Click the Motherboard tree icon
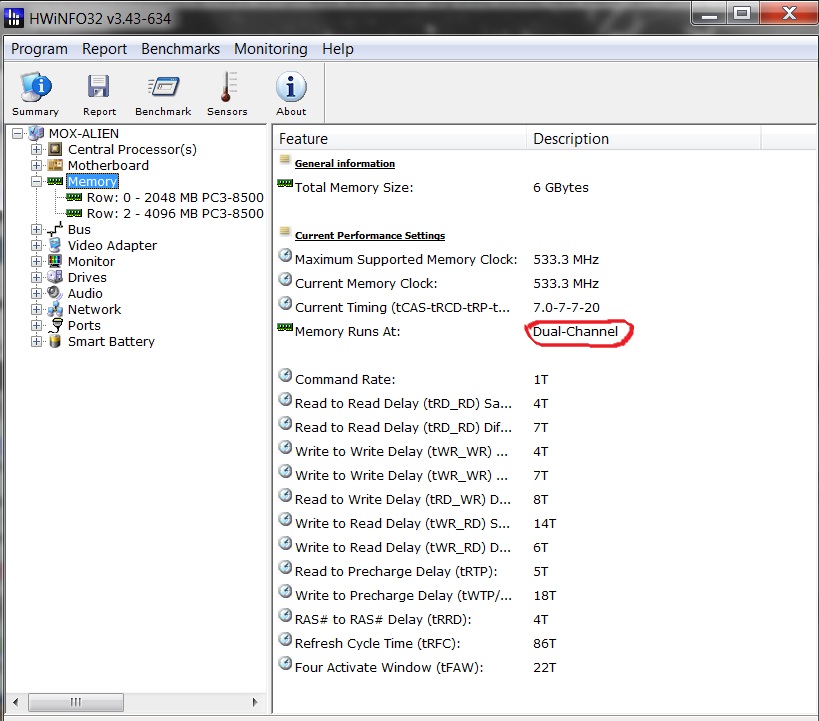This screenshot has width=819, height=721. 55,165
